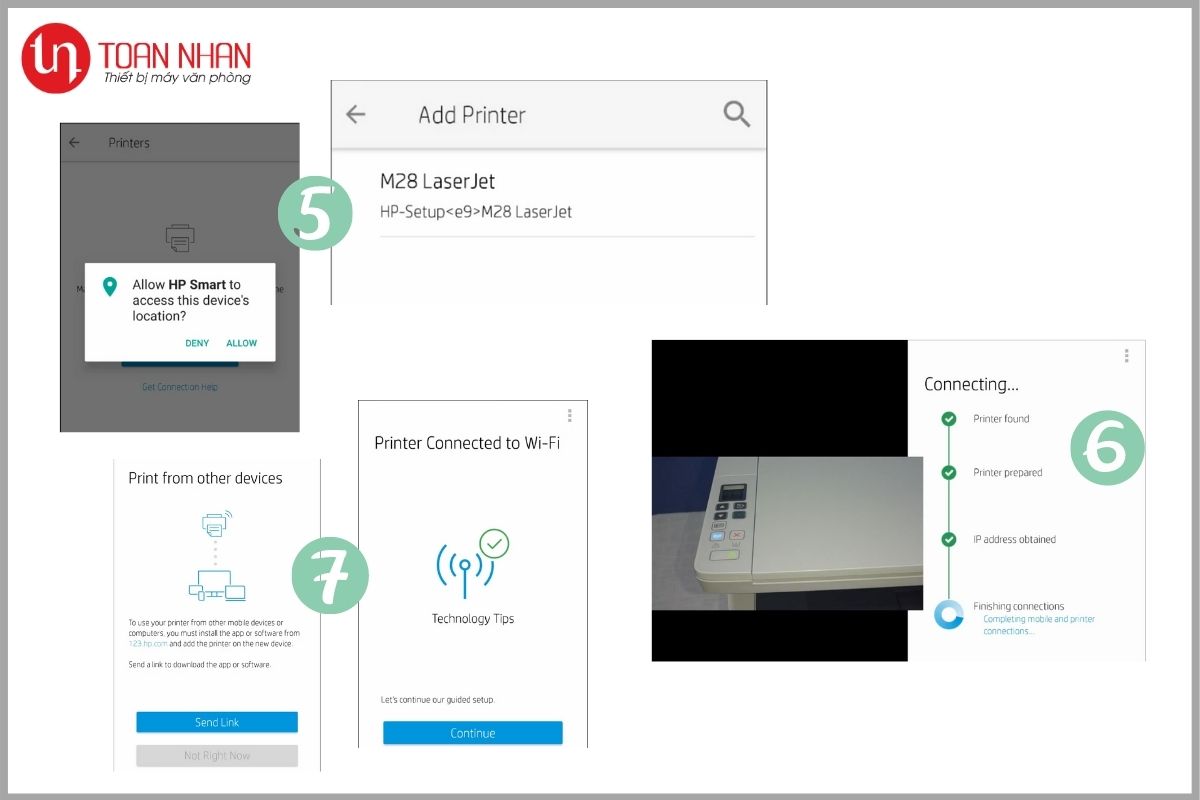Click the Finishing connections progress spinner
Viewport: 1200px width, 800px height.
click(949, 614)
